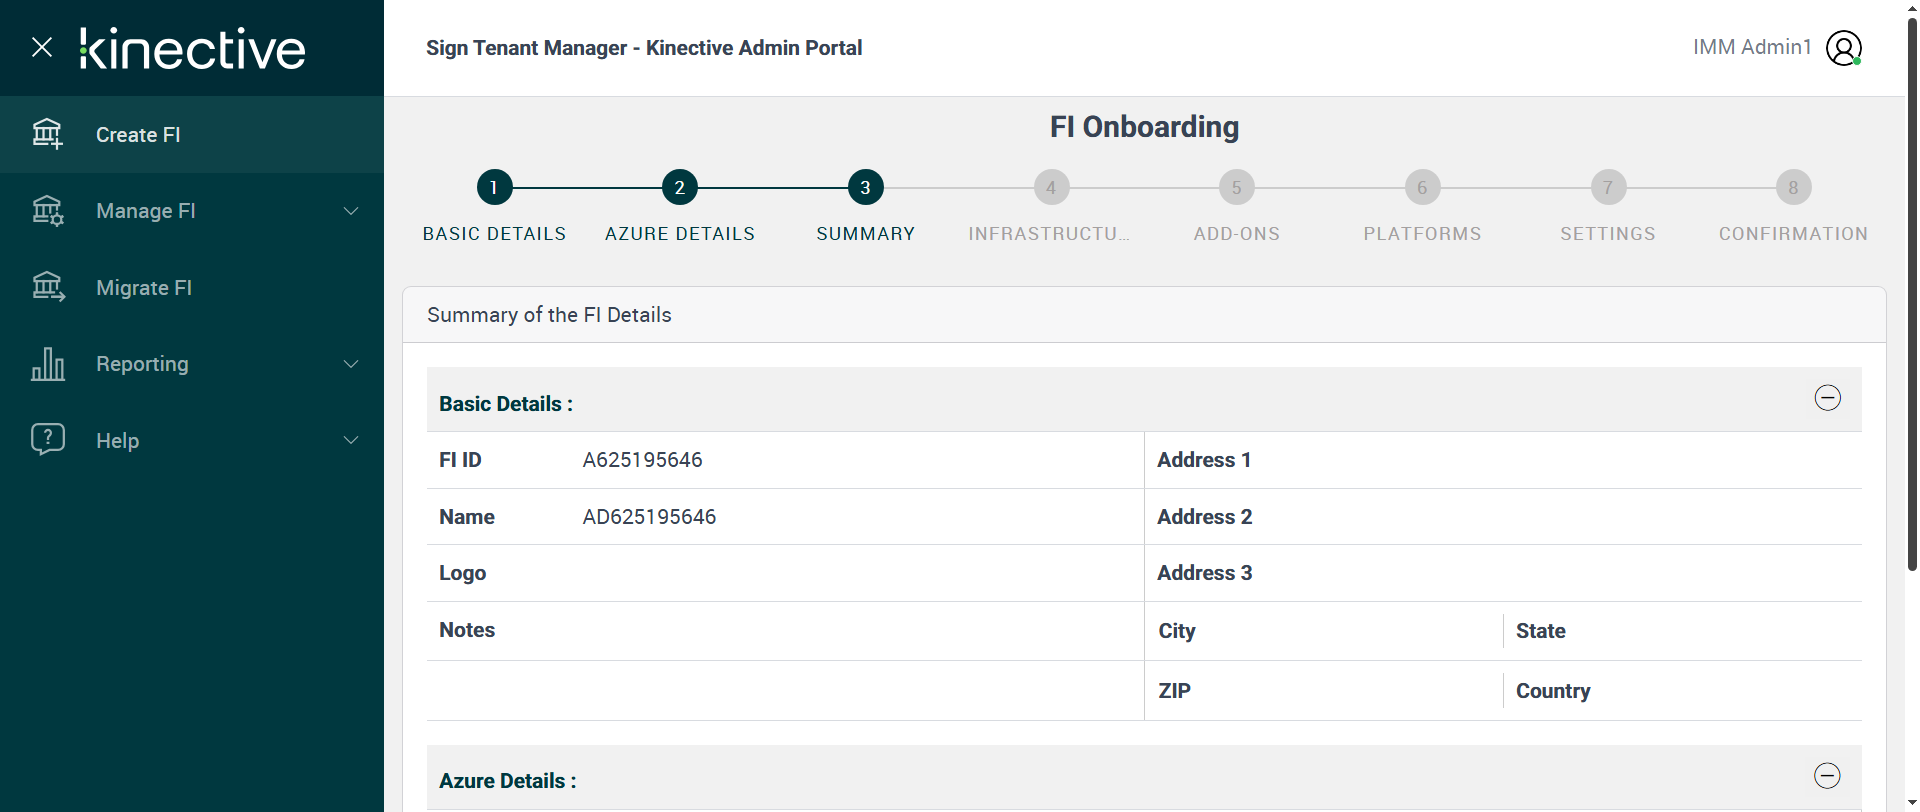Close the sidebar with the X icon
This screenshot has height=812, width=1920.
42,47
